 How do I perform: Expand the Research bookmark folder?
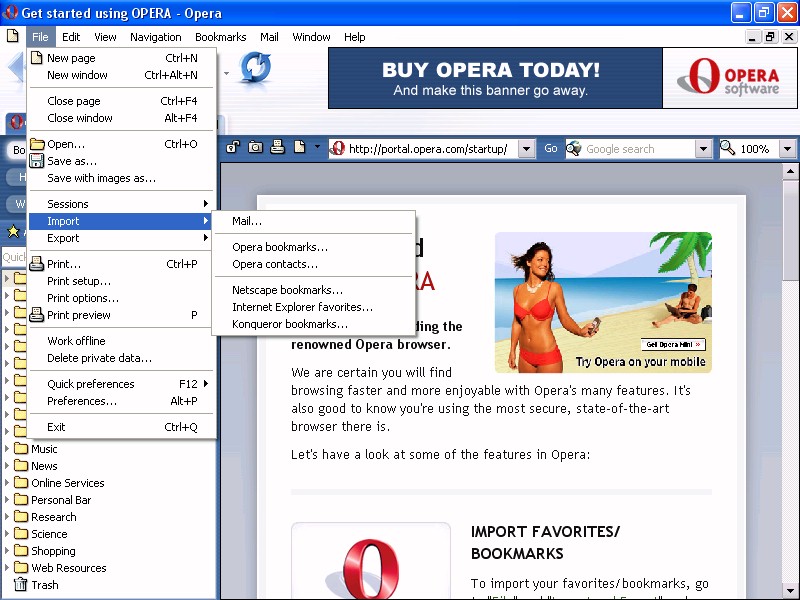[7, 517]
